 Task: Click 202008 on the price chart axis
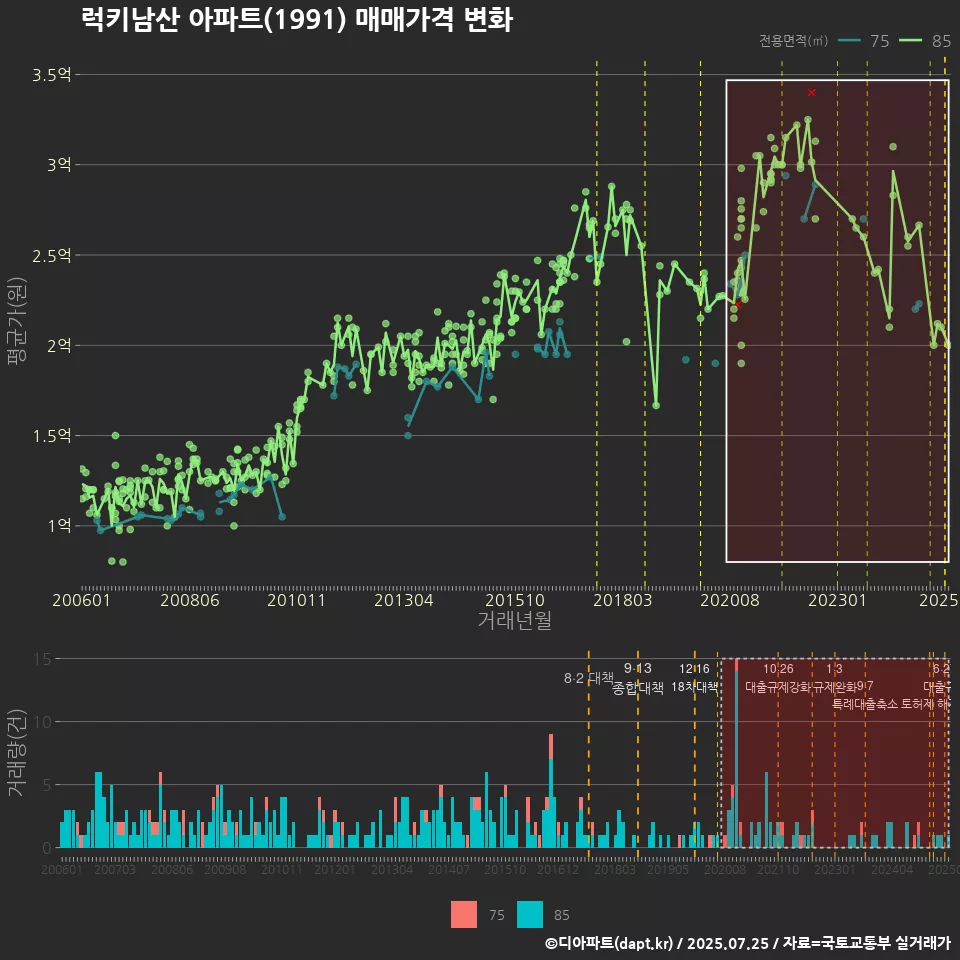(x=730, y=600)
